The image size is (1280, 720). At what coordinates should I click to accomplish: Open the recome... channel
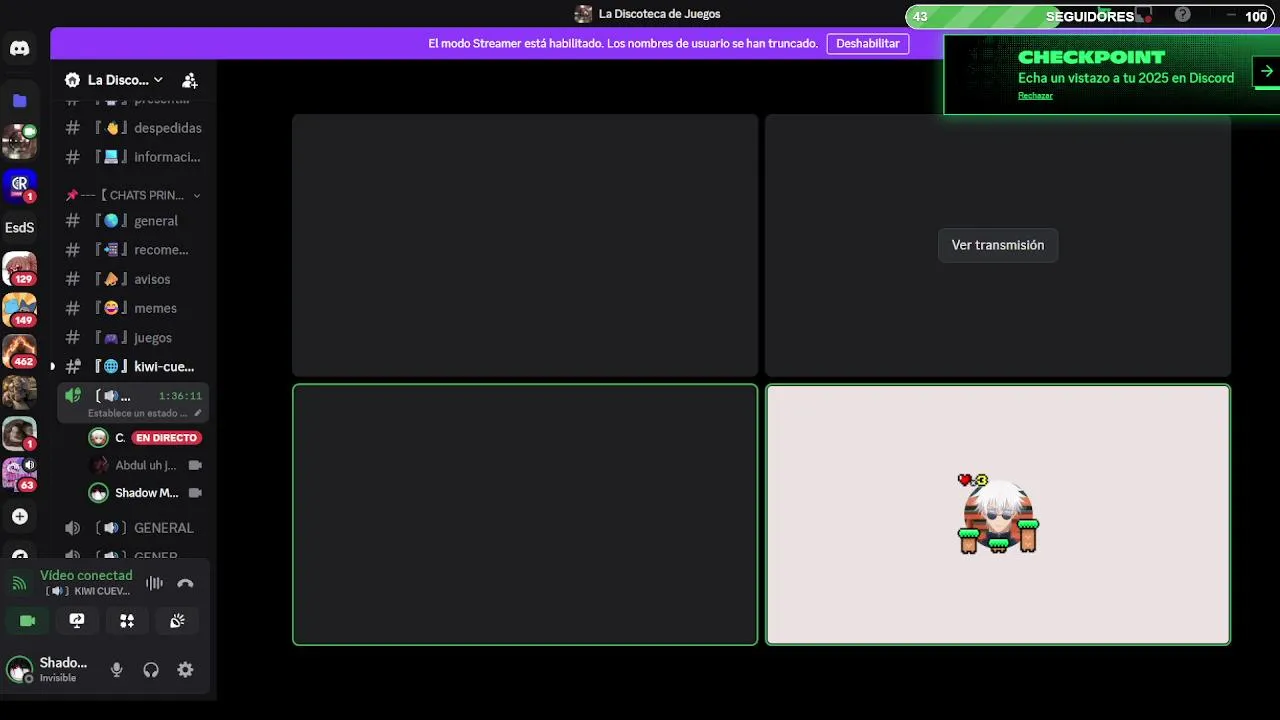(x=133, y=250)
